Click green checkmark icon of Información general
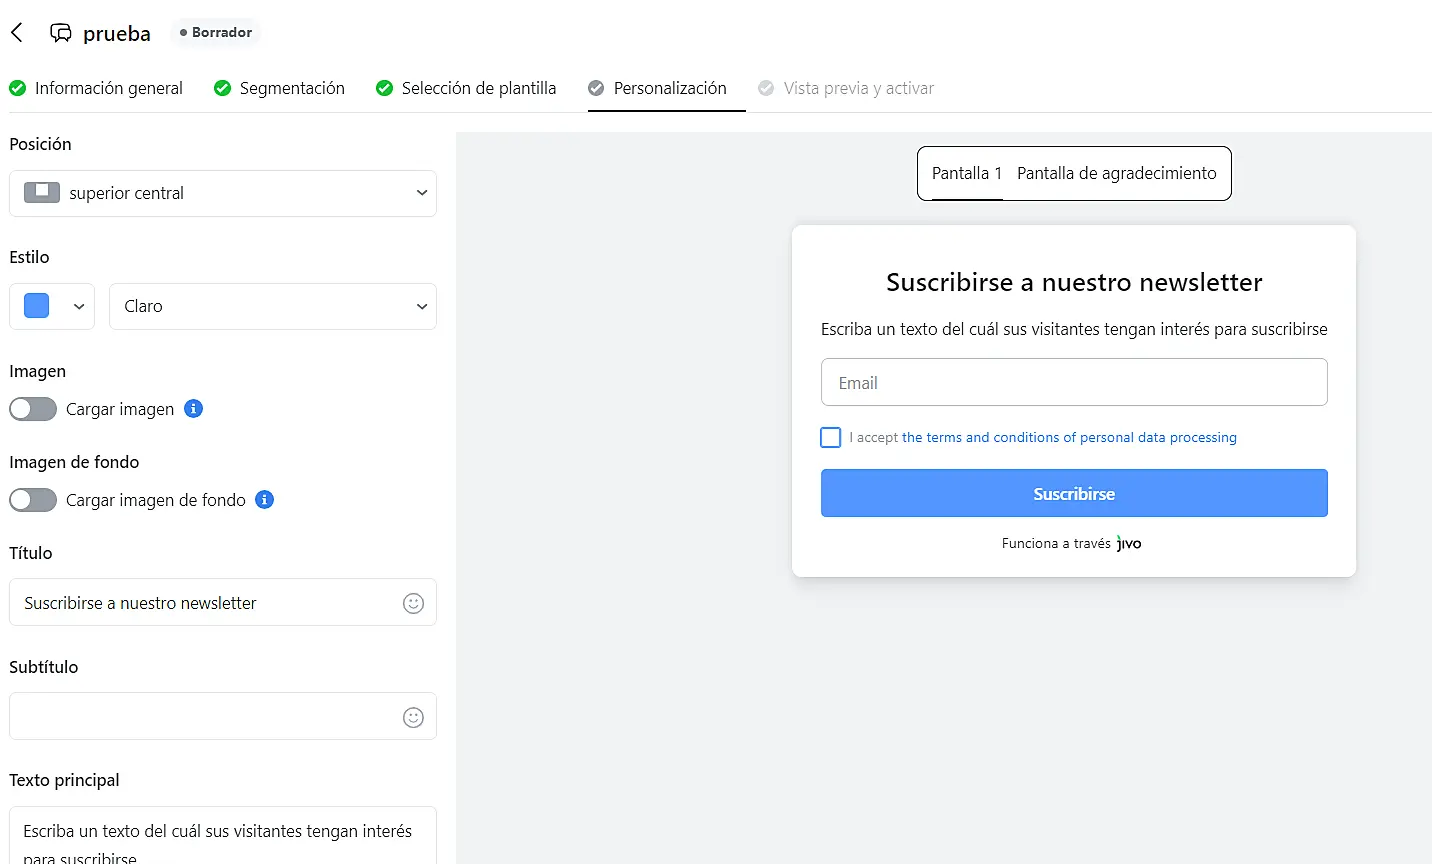 click(x=18, y=88)
